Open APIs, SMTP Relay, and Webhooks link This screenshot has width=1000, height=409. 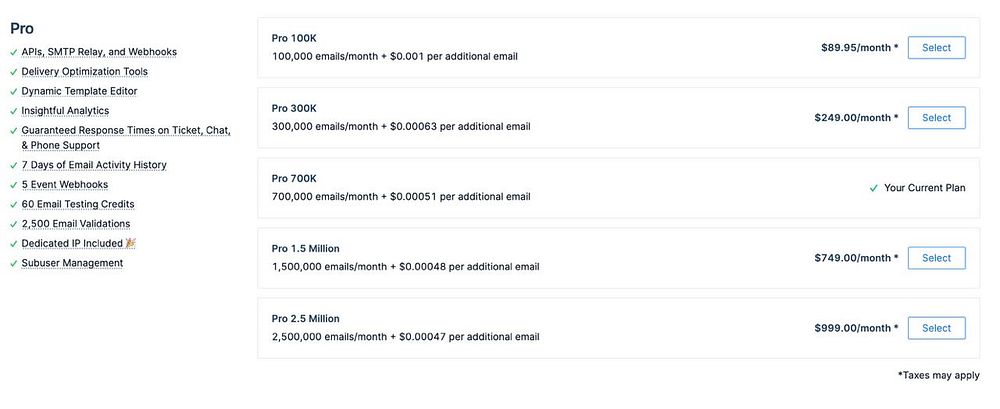coord(99,52)
